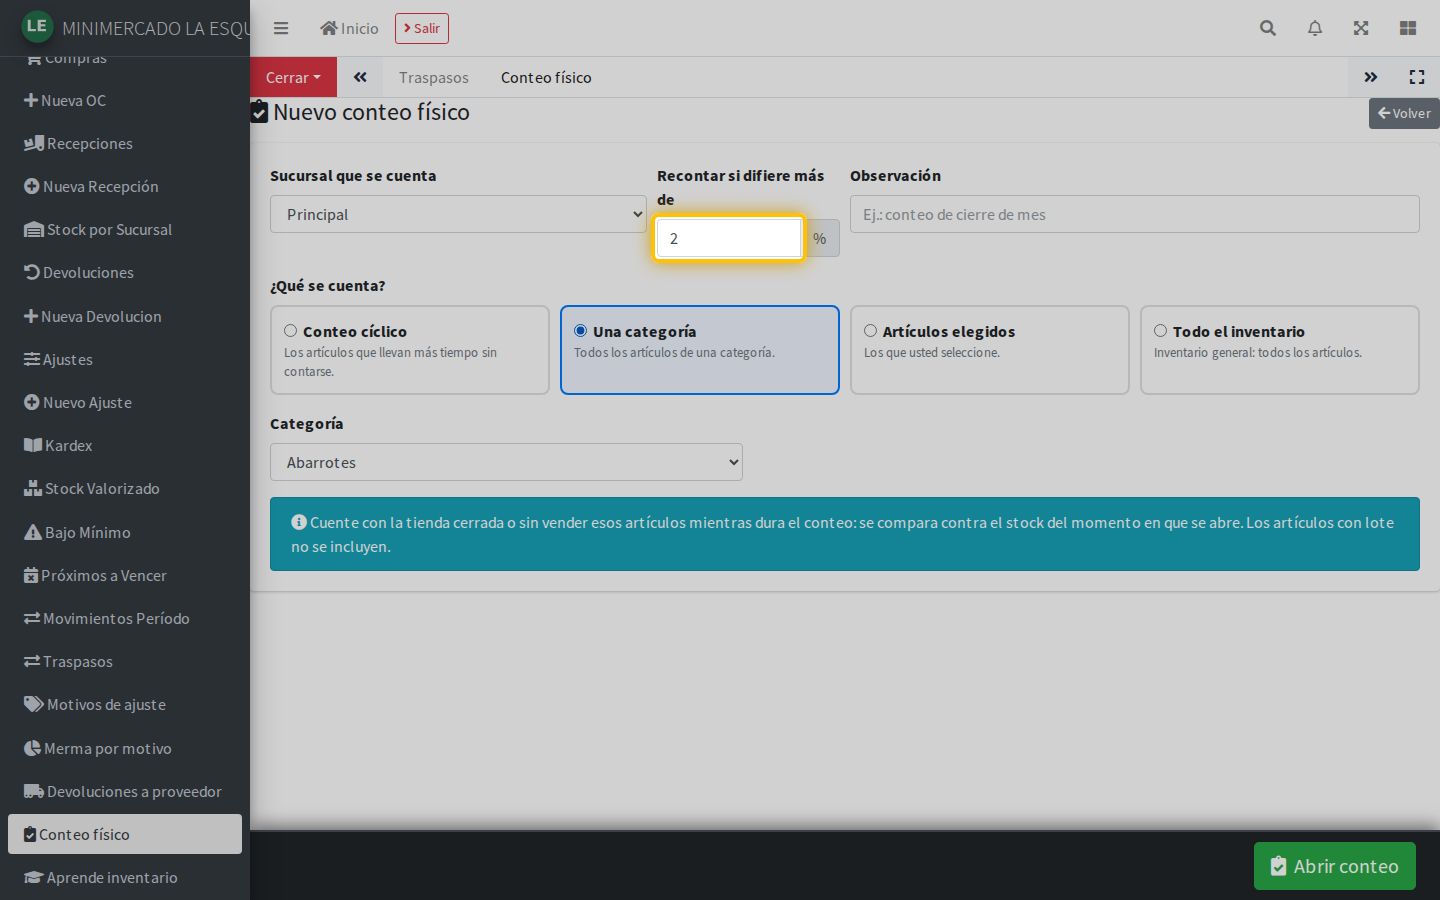Open the Sucursal que se cuenta dropdown
This screenshot has width=1440, height=900.
click(458, 214)
